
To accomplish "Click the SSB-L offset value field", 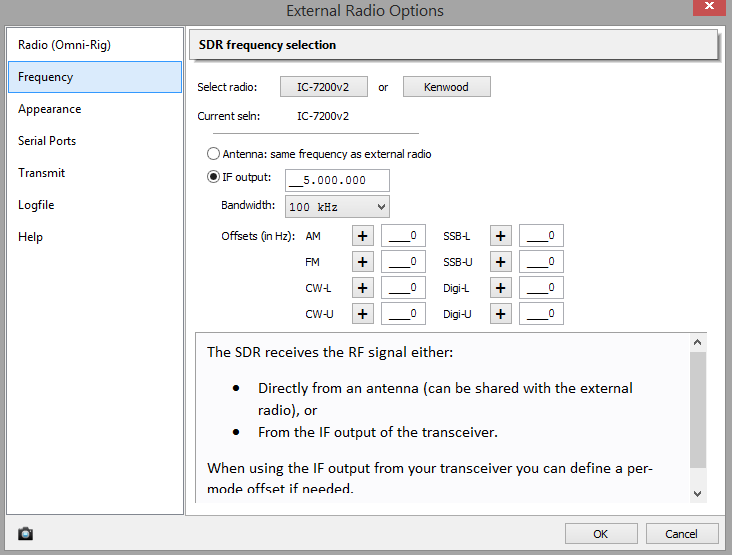I will pyautogui.click(x=542, y=236).
